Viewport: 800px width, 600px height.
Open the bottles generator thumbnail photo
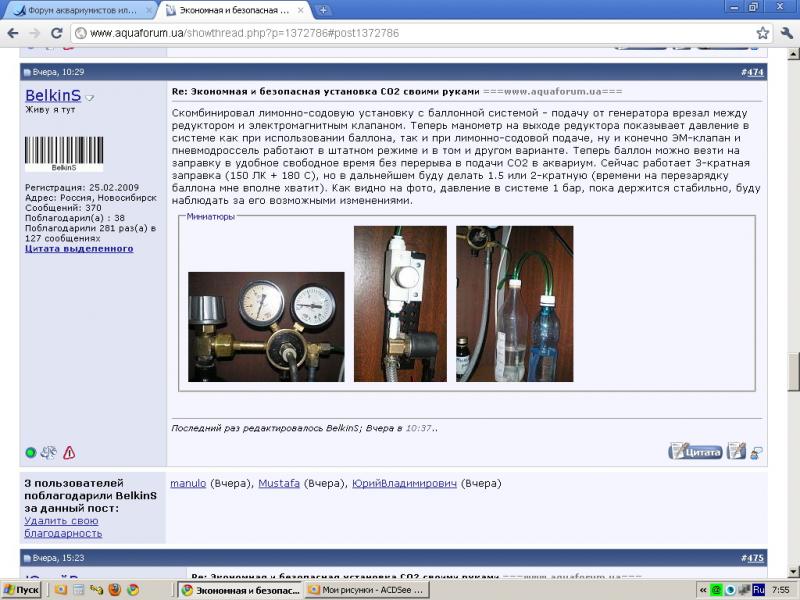pos(515,304)
